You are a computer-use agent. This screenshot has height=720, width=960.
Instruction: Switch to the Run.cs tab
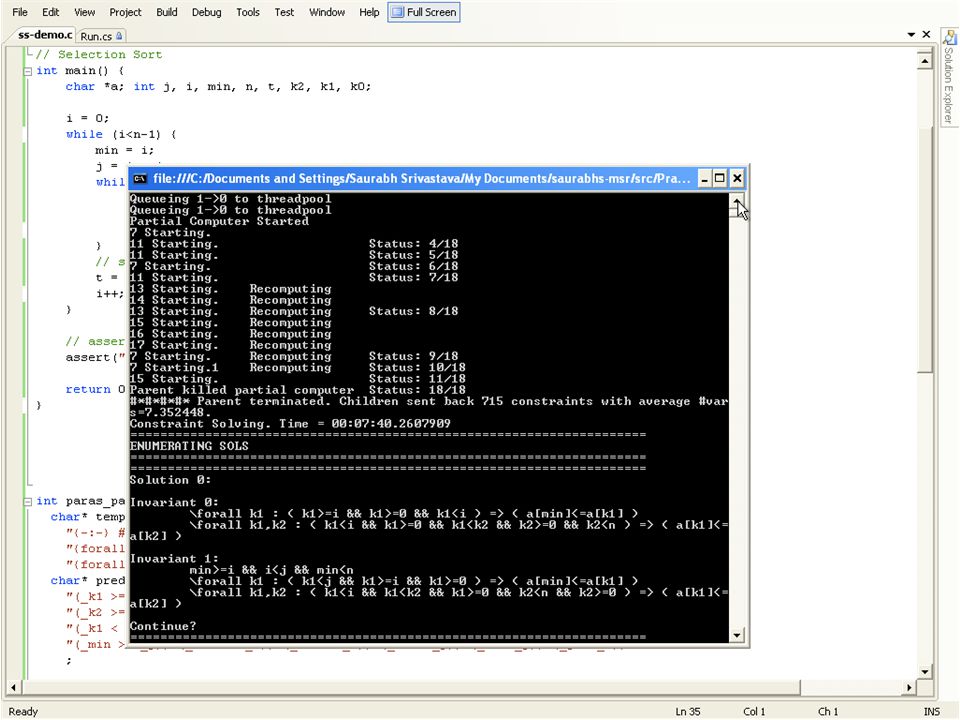(x=102, y=36)
